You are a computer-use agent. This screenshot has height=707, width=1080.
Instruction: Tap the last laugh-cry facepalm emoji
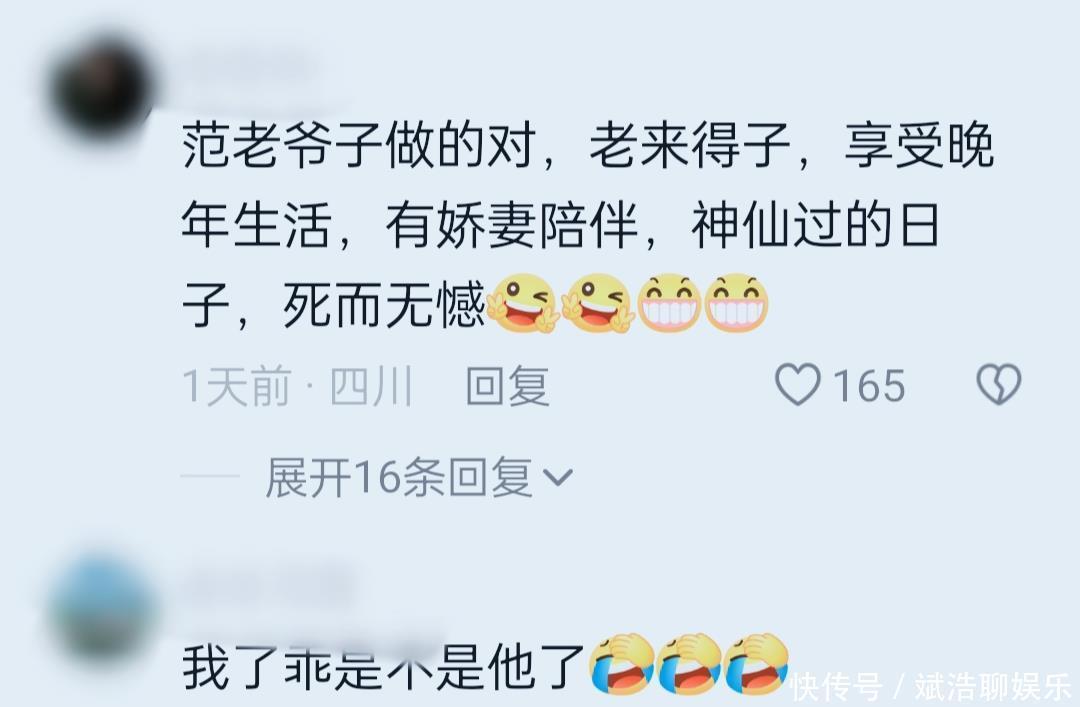click(x=756, y=664)
